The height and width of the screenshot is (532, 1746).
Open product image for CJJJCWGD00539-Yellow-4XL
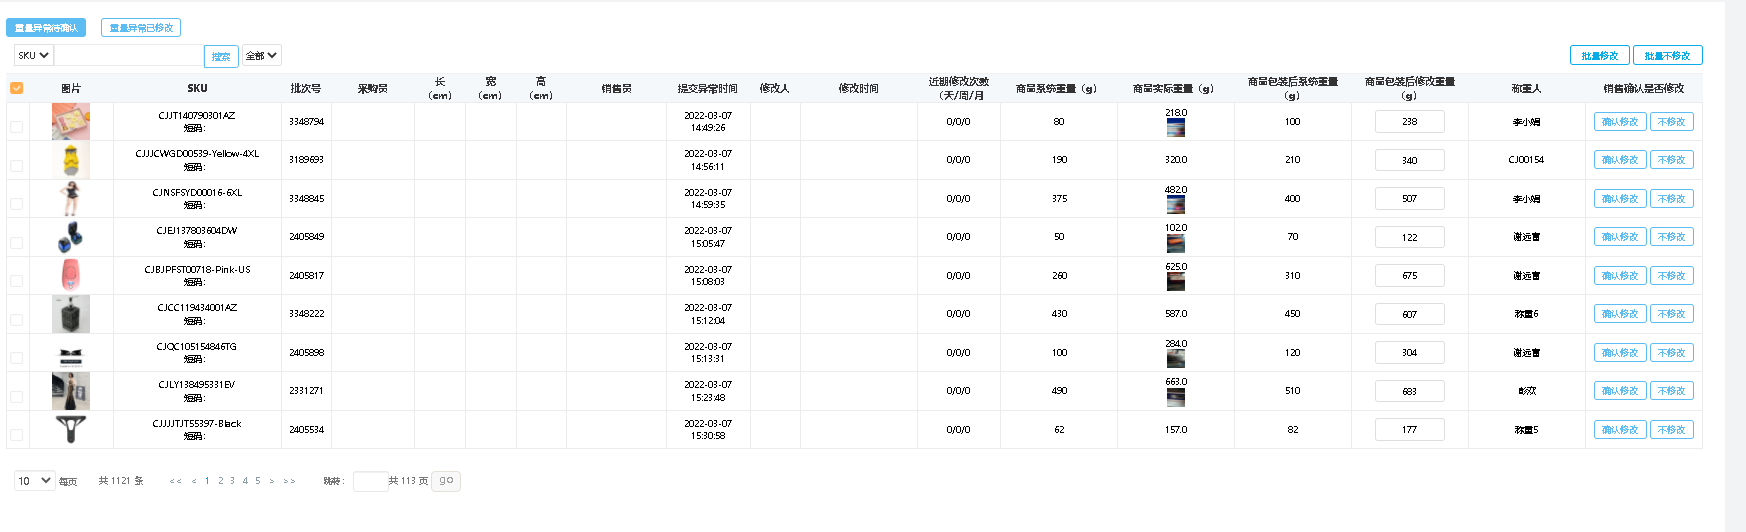pos(71,160)
